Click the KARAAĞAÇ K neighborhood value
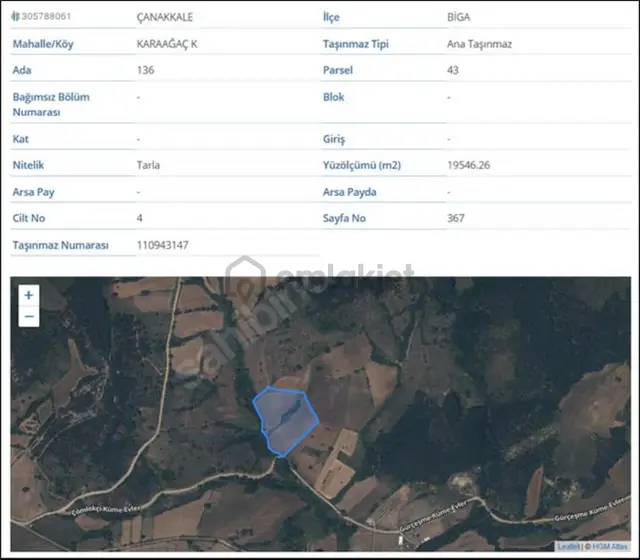Viewport: 640px width, 560px height. [x=167, y=44]
